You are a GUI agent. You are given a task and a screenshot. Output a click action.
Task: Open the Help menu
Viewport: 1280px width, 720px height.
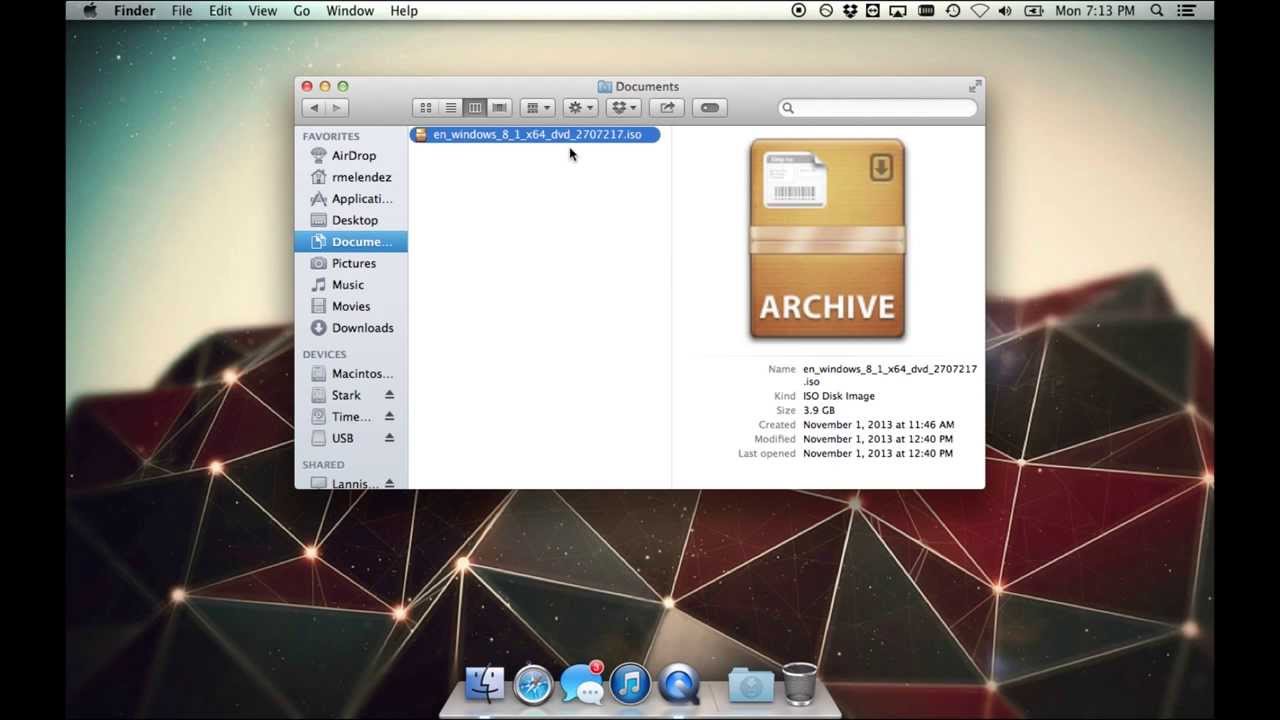click(404, 11)
